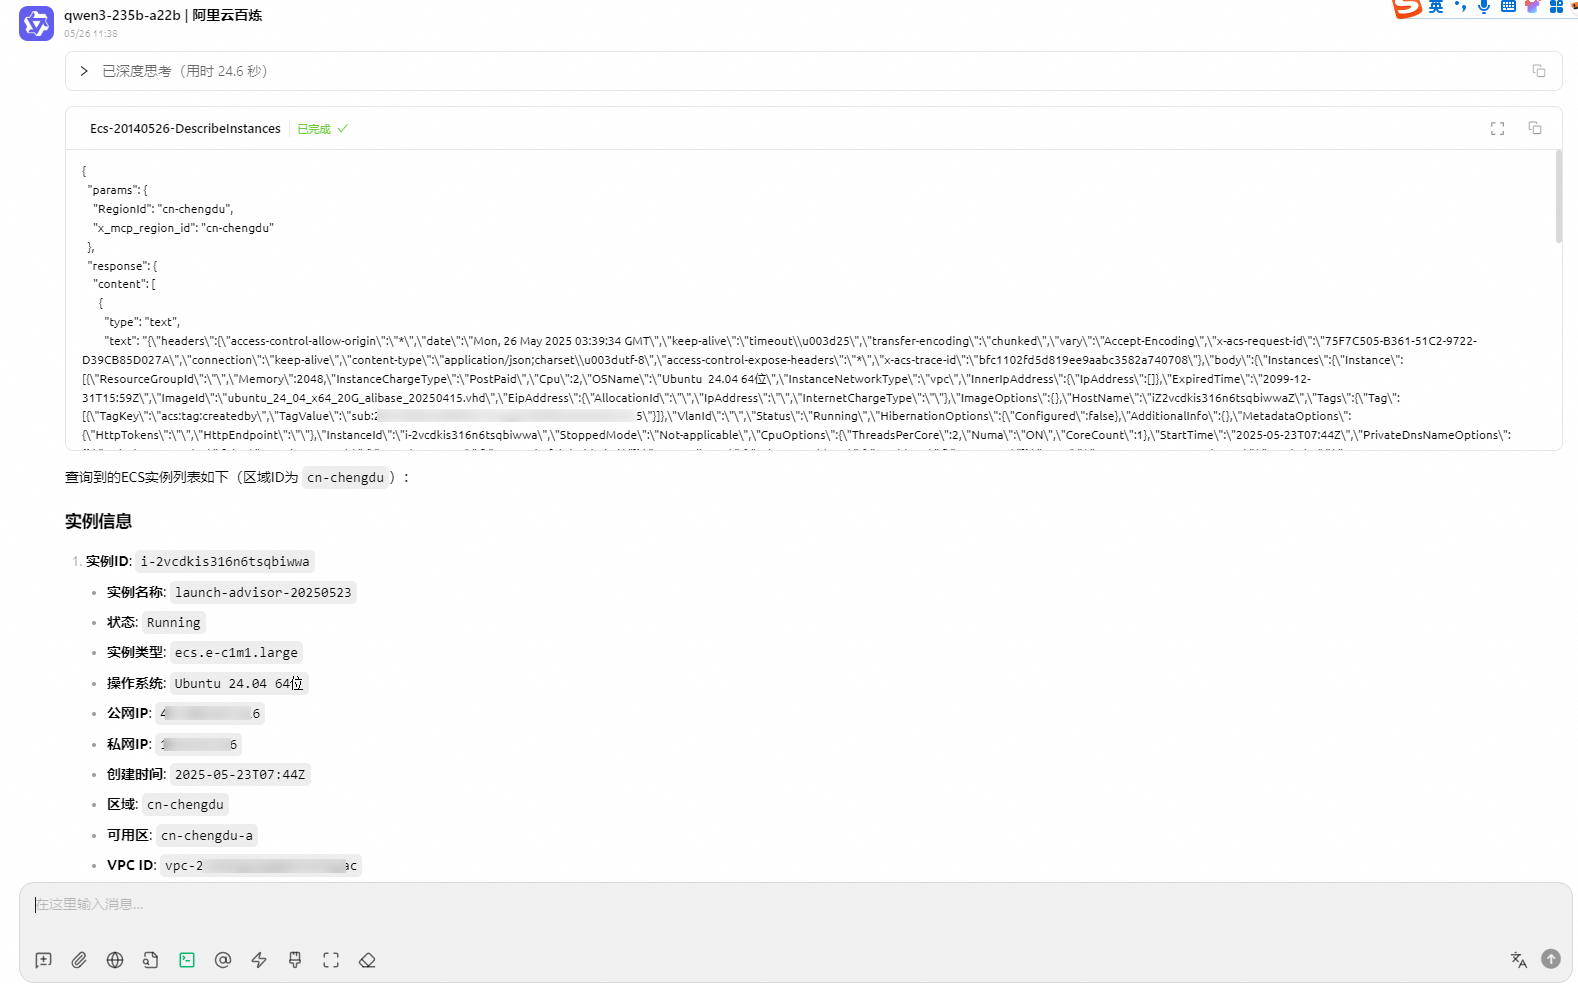The width and height of the screenshot is (1578, 984).
Task: Click the "x_mcp_region_id" JSON line
Action: tap(184, 228)
